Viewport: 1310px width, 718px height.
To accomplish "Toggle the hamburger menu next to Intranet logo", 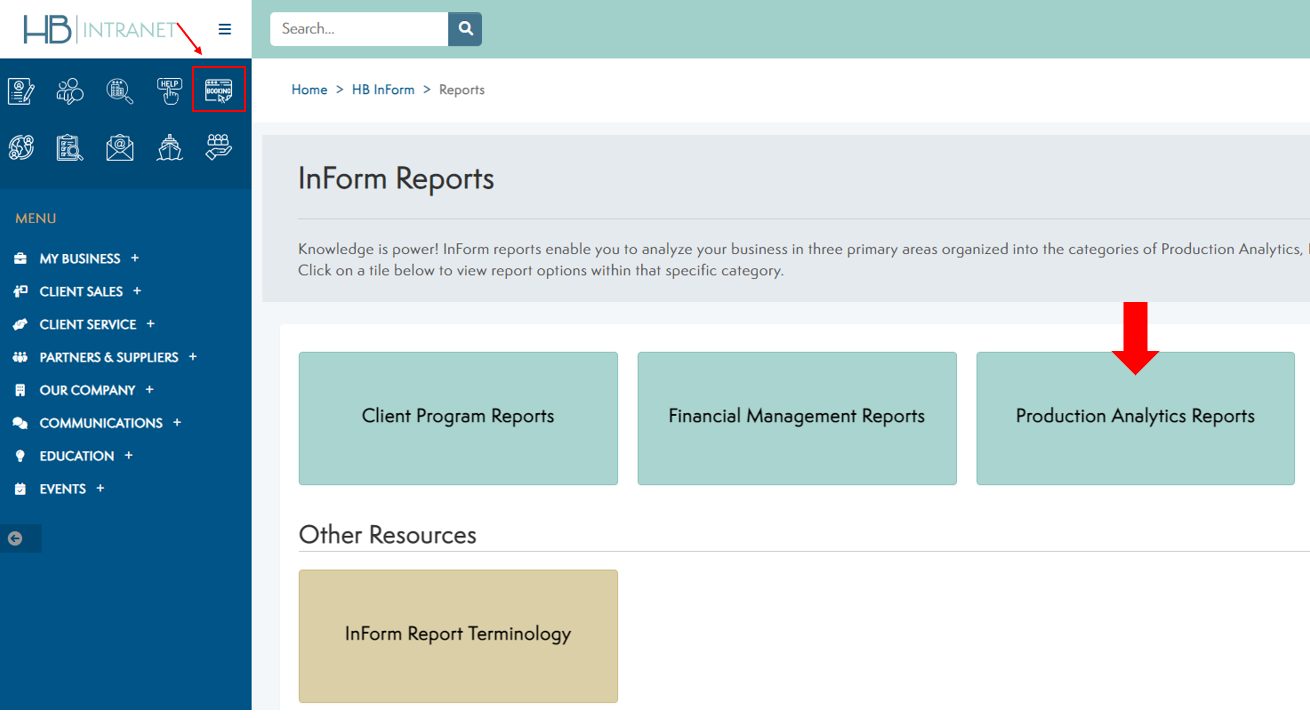I will pos(225,30).
